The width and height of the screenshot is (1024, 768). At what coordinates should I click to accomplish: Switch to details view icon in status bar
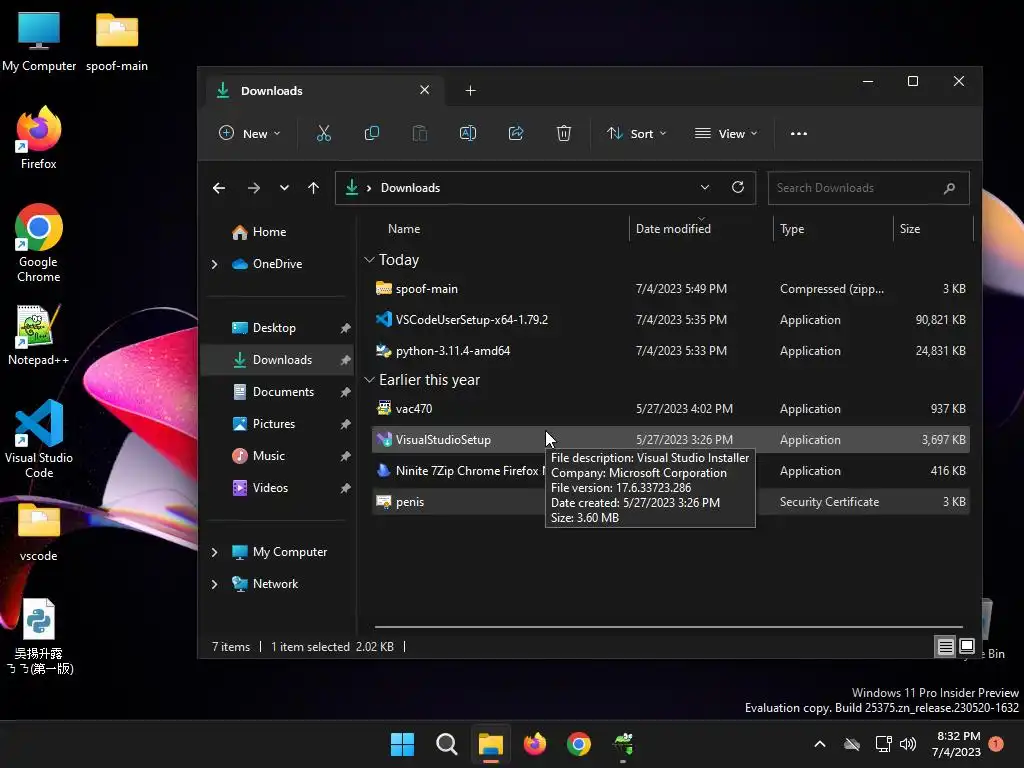click(945, 647)
